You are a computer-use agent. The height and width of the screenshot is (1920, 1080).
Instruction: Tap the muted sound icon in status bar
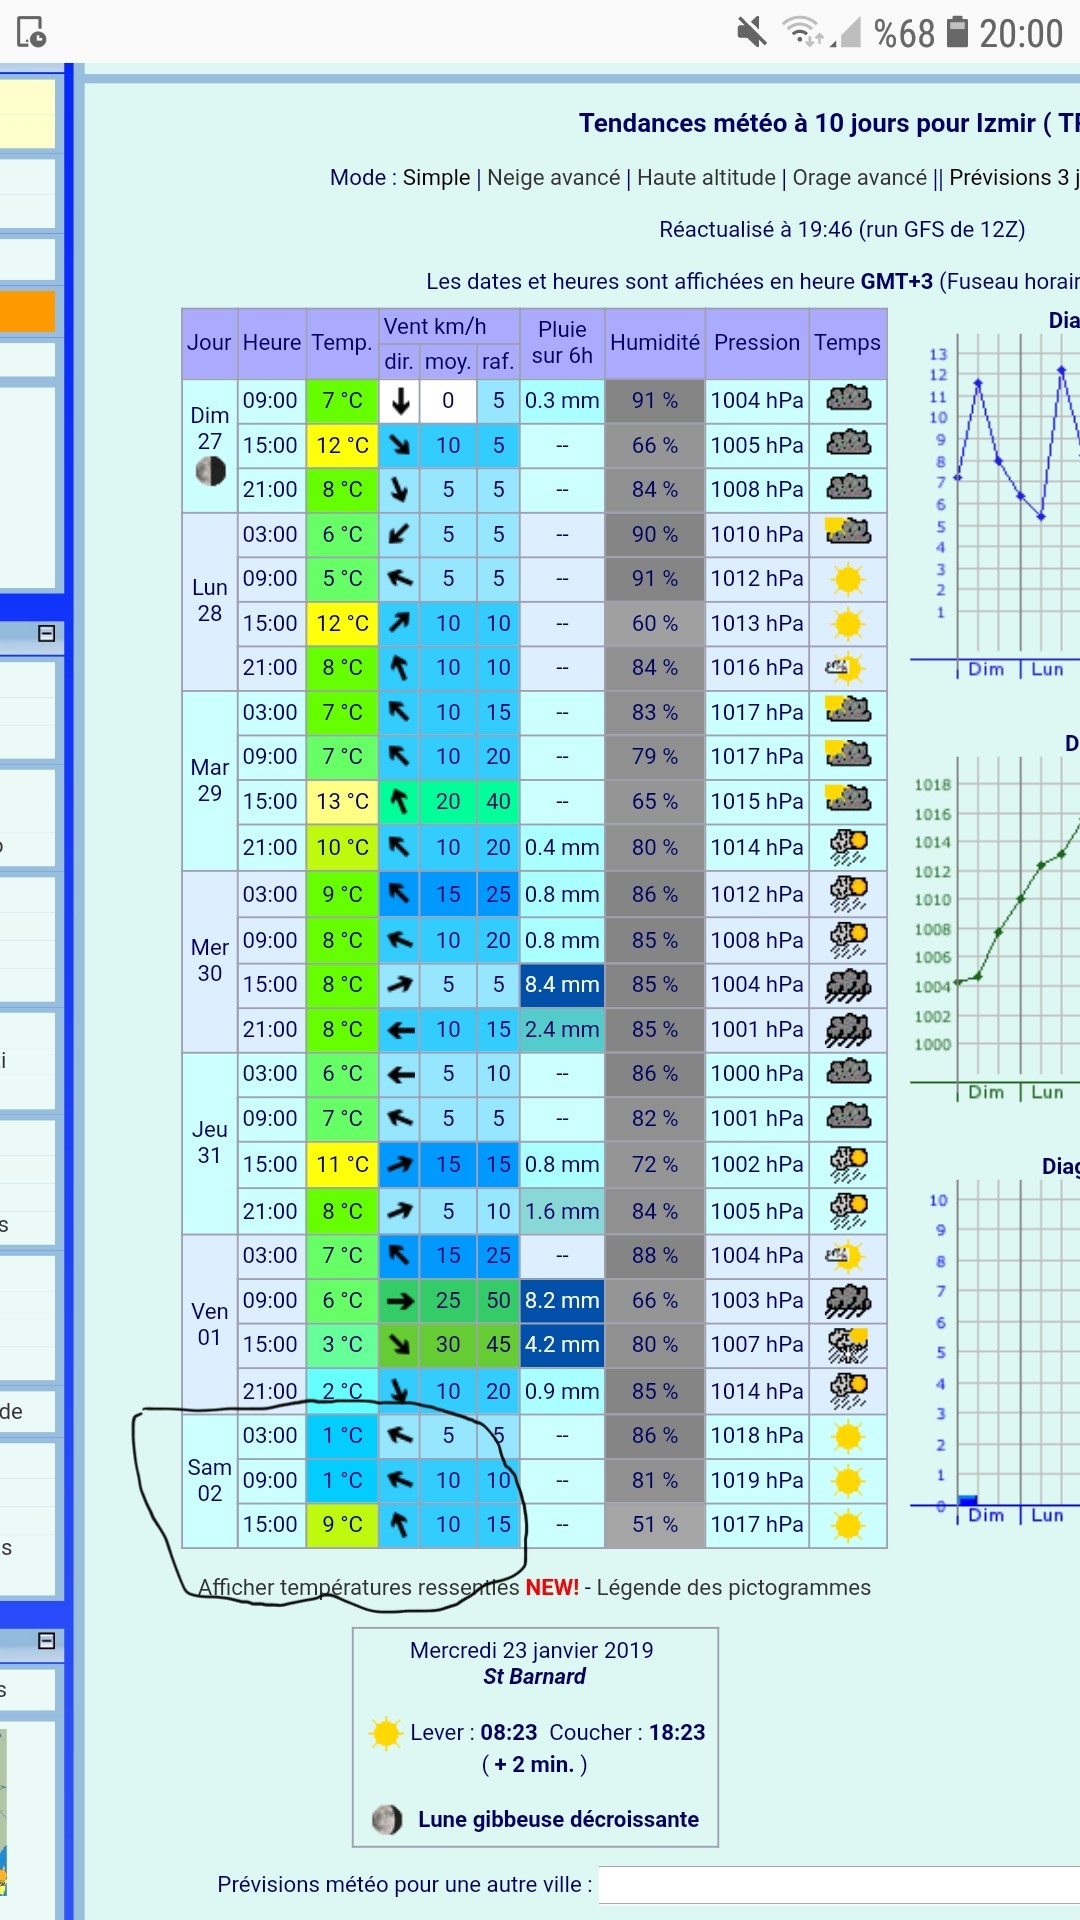(x=752, y=32)
